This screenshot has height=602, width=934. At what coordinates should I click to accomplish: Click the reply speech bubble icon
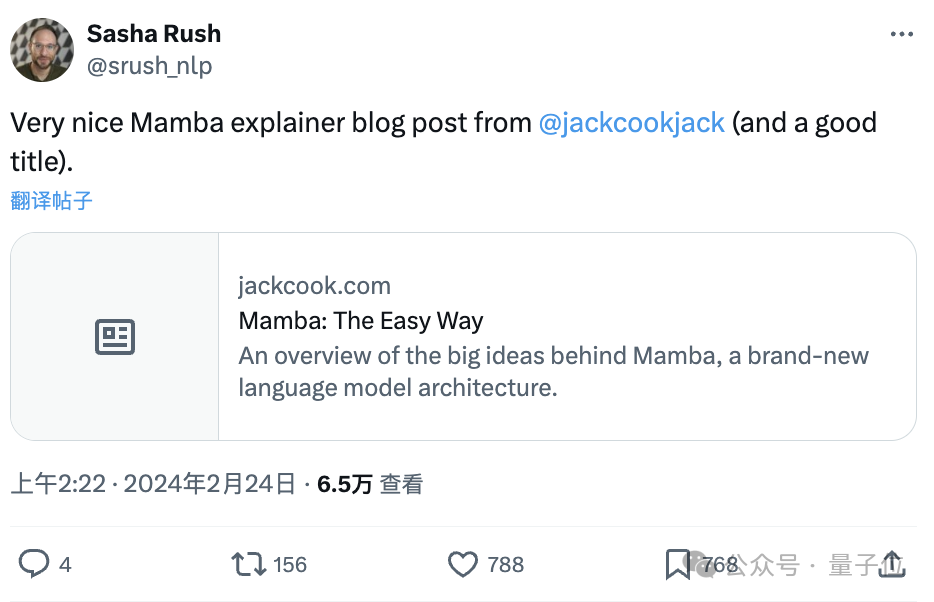coord(34,564)
